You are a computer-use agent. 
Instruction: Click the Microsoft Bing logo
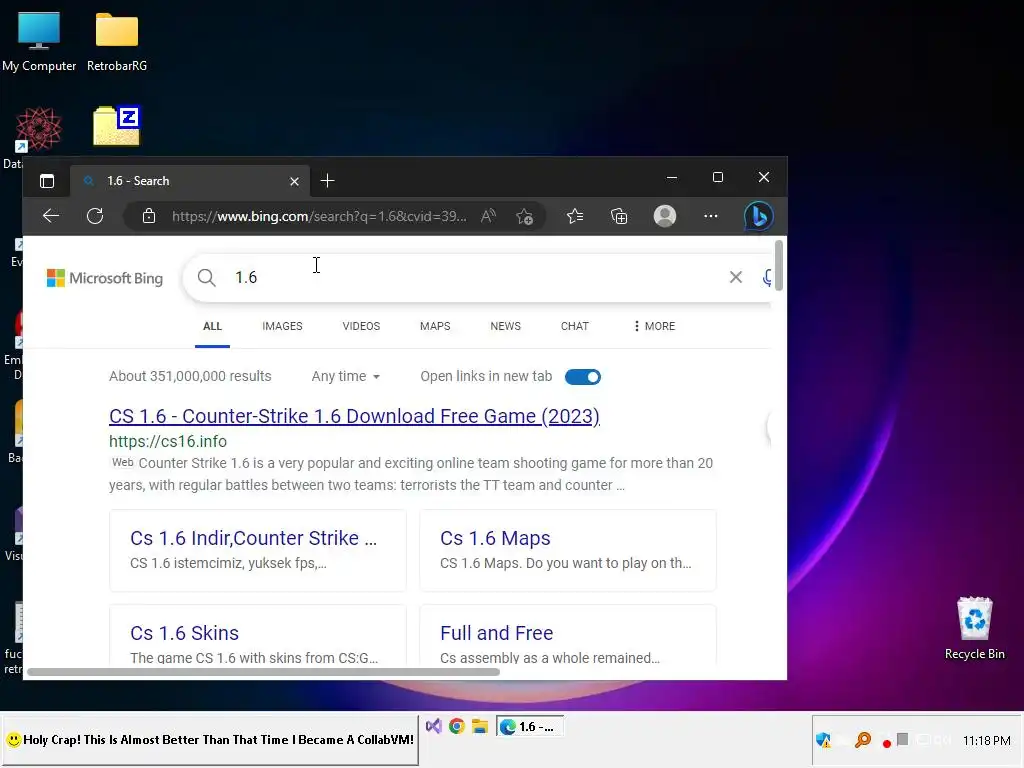[104, 278]
